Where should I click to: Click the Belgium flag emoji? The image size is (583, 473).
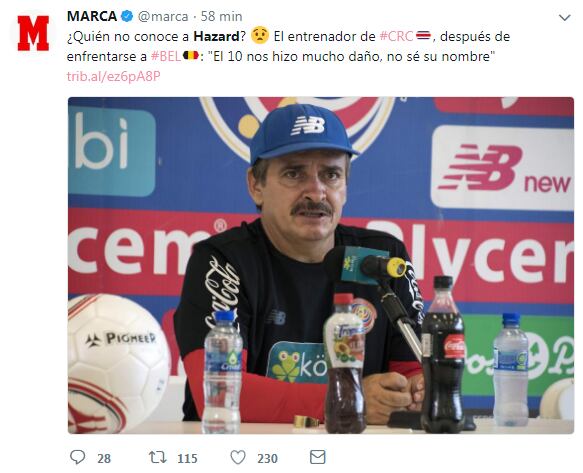pyautogui.click(x=191, y=56)
